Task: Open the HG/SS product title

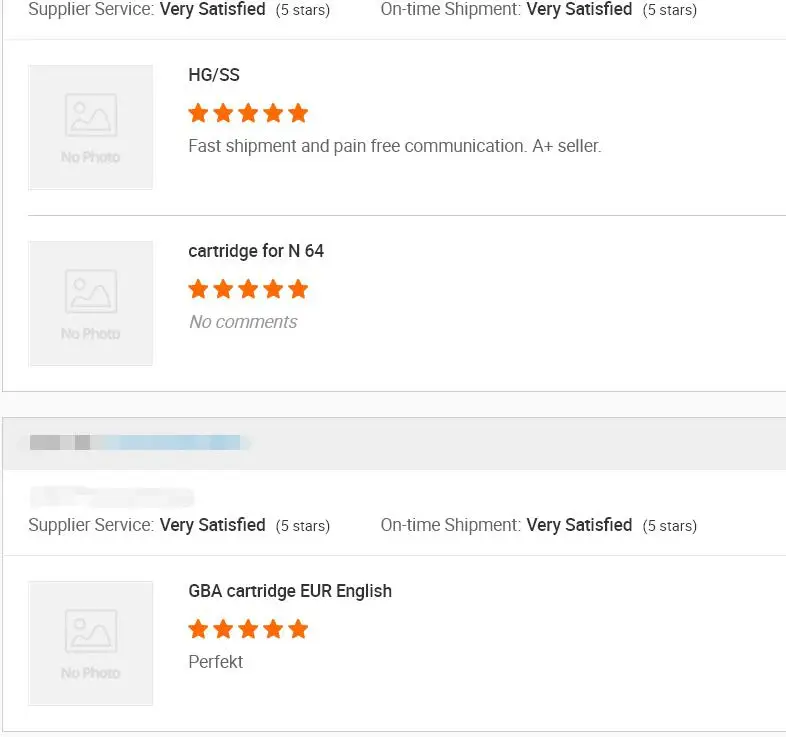Action: pyautogui.click(x=214, y=75)
